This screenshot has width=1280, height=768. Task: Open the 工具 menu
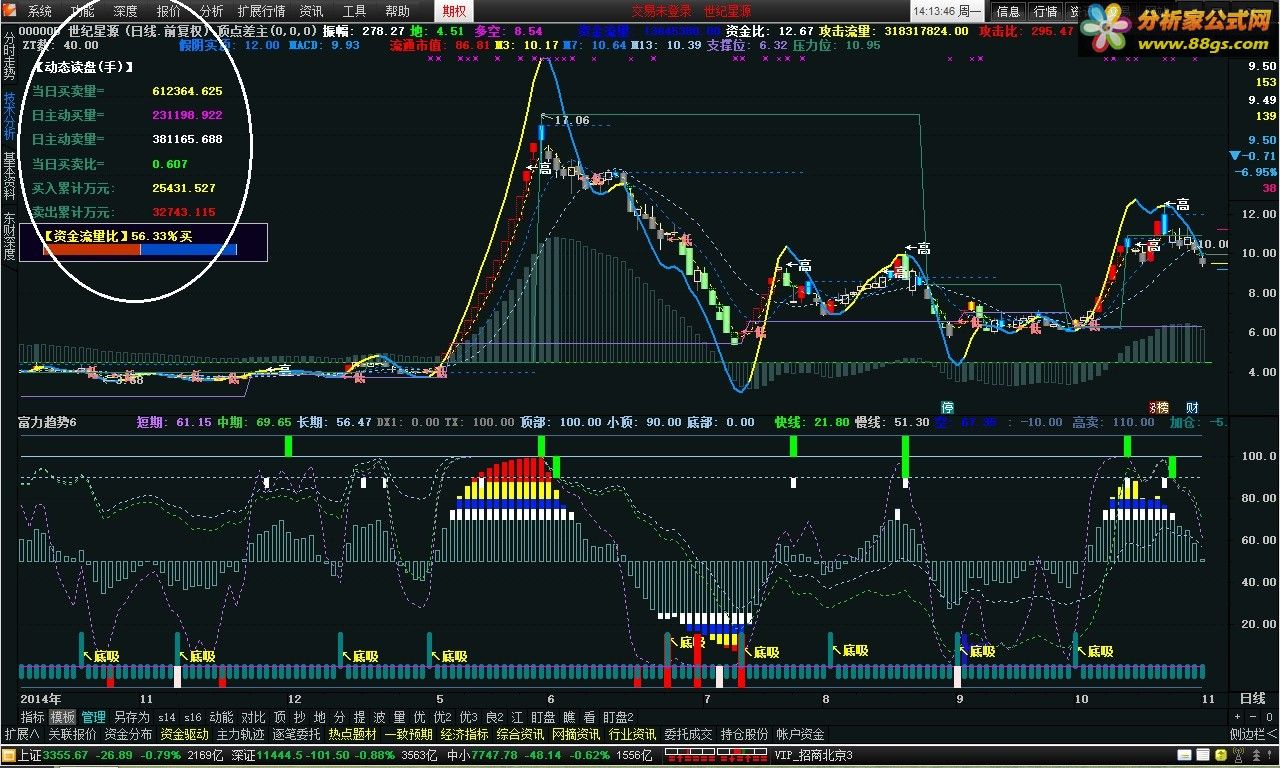355,11
